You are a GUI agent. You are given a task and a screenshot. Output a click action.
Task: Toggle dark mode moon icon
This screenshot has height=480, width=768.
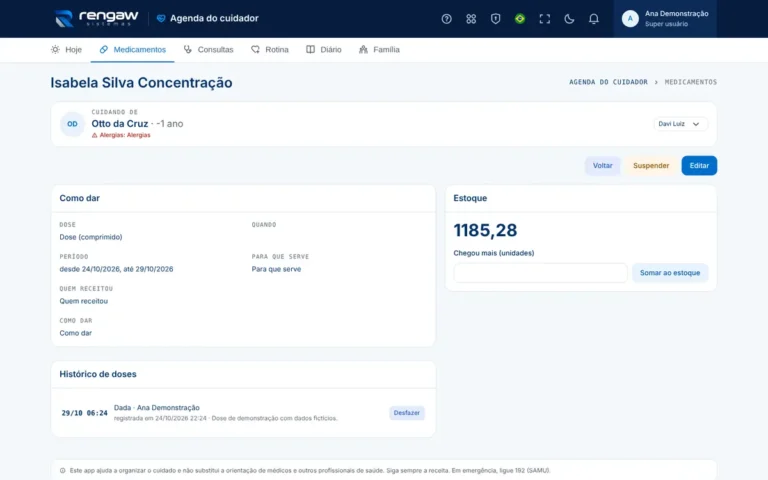(x=569, y=19)
